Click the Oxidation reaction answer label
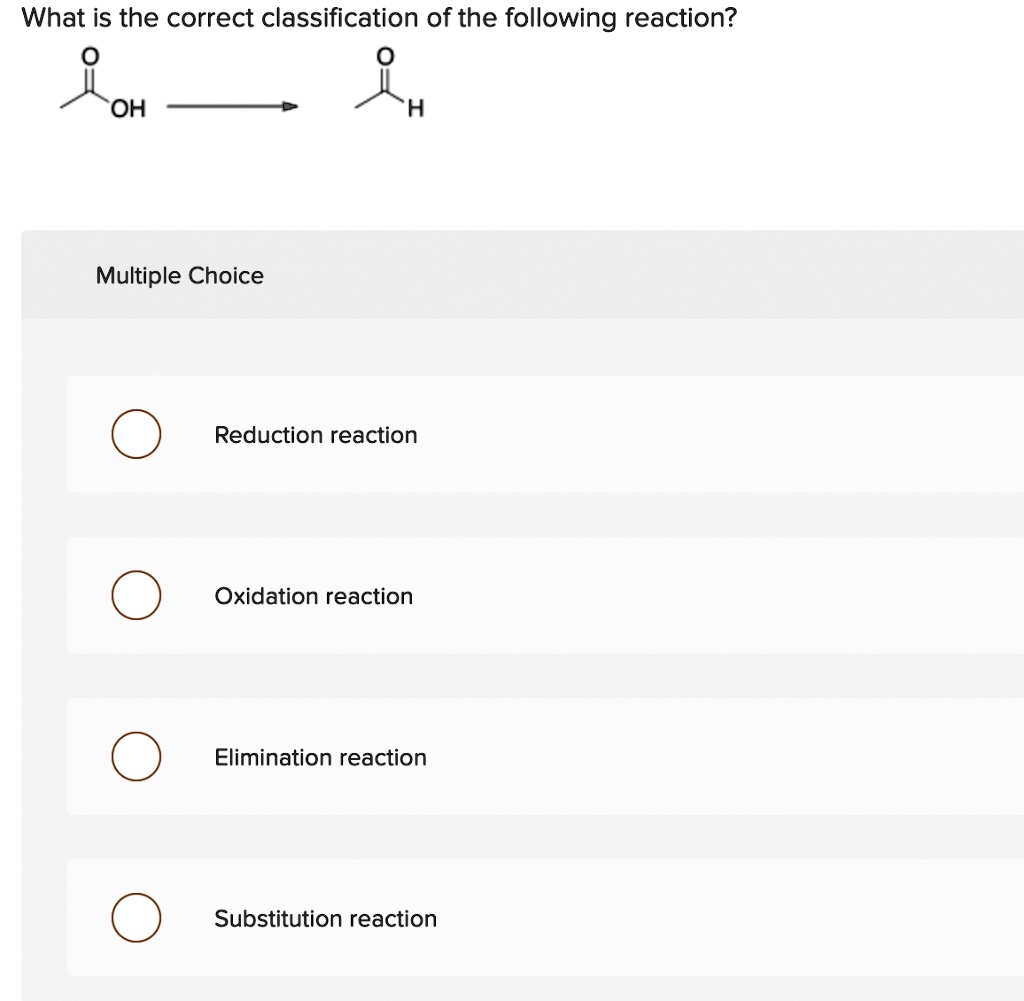 (313, 595)
